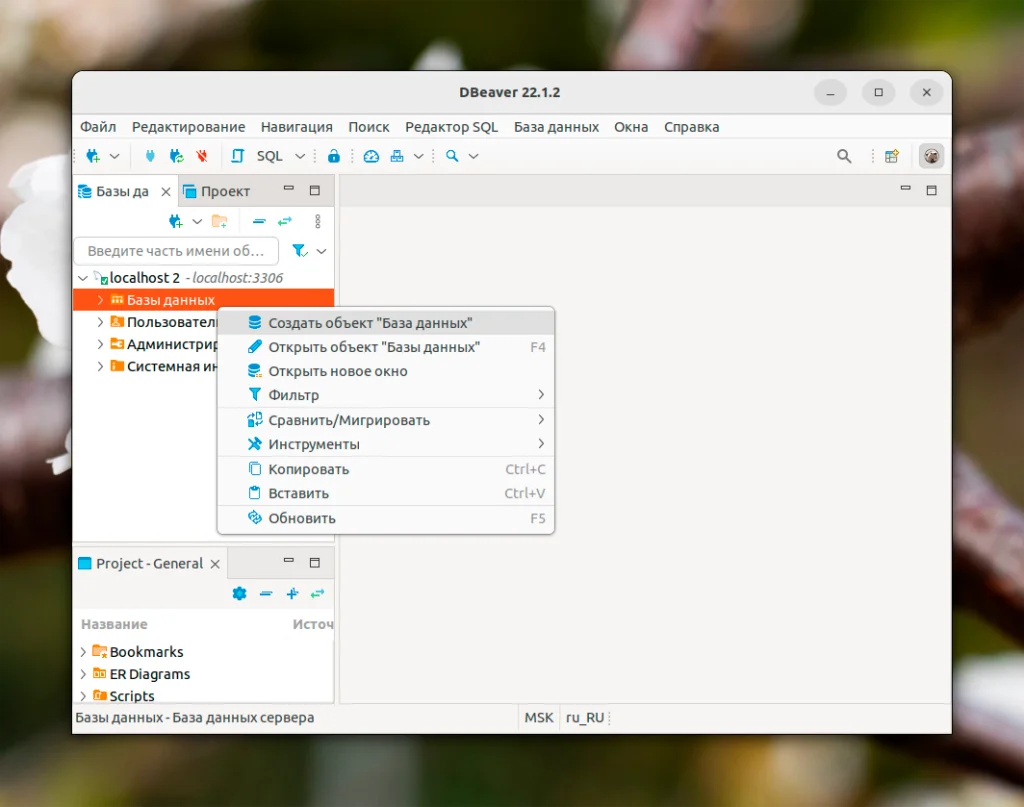Create a new database connection
Viewport: 1024px width, 807px height.
[x=95, y=155]
